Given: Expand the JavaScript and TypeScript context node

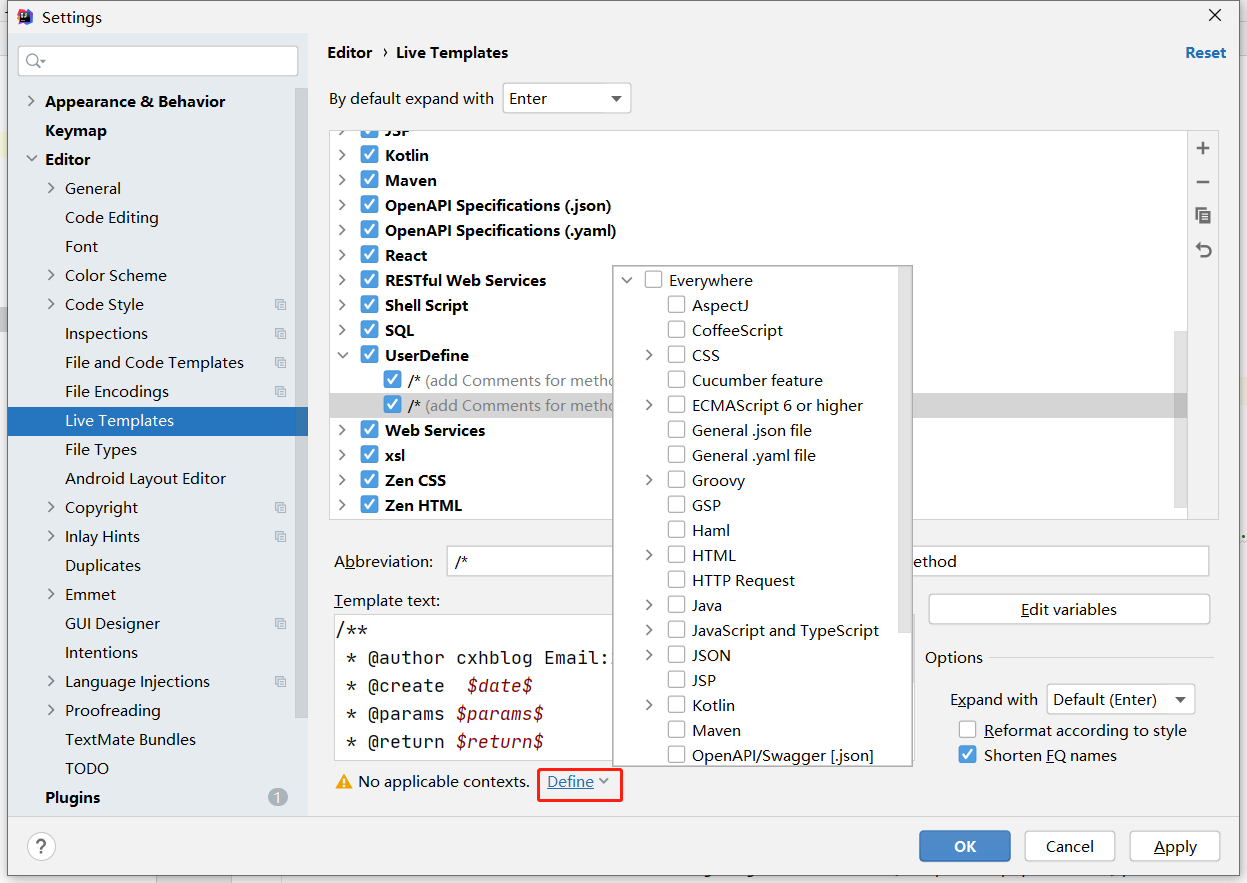Looking at the screenshot, I should [649, 630].
